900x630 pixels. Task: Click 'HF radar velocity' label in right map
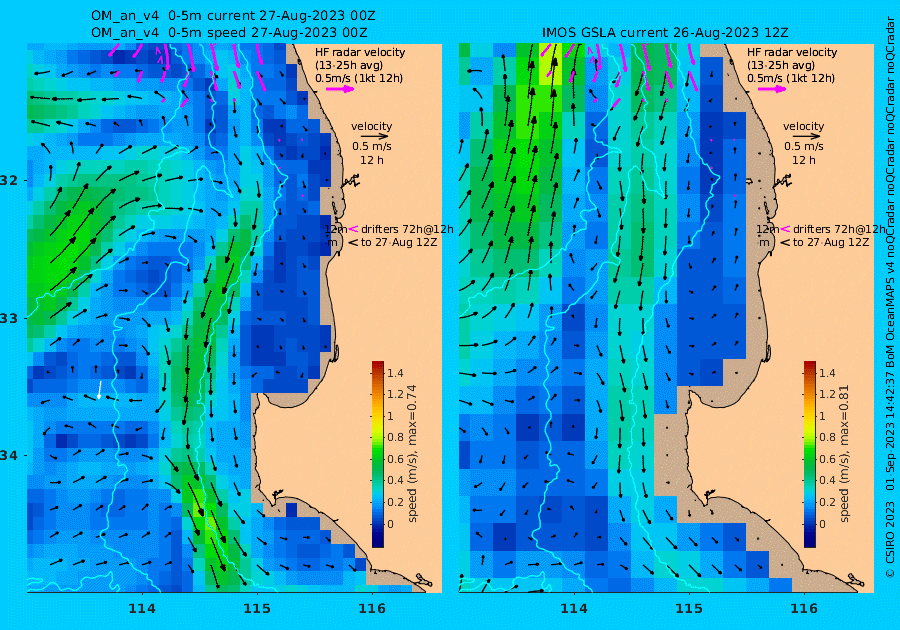click(792, 52)
